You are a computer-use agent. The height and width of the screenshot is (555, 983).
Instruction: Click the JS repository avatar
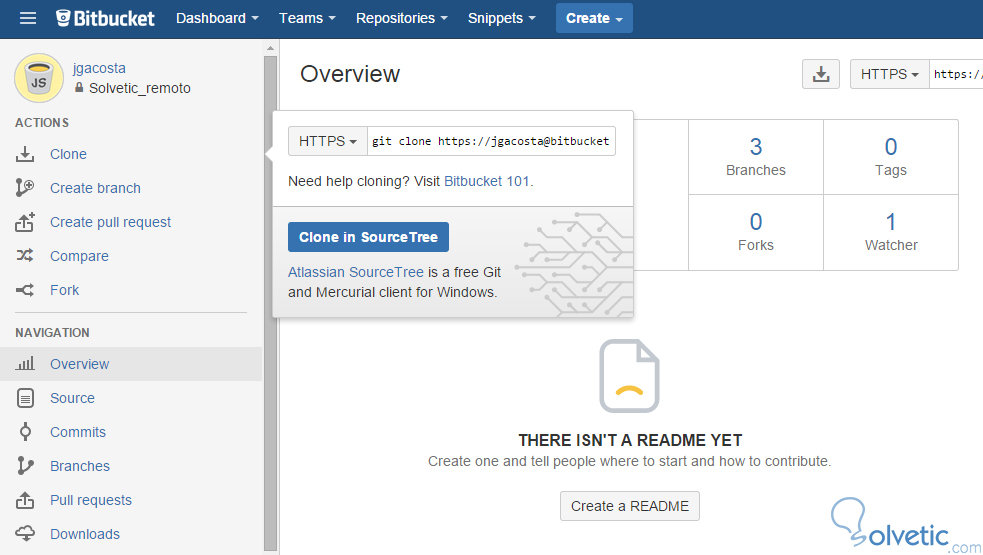point(39,78)
